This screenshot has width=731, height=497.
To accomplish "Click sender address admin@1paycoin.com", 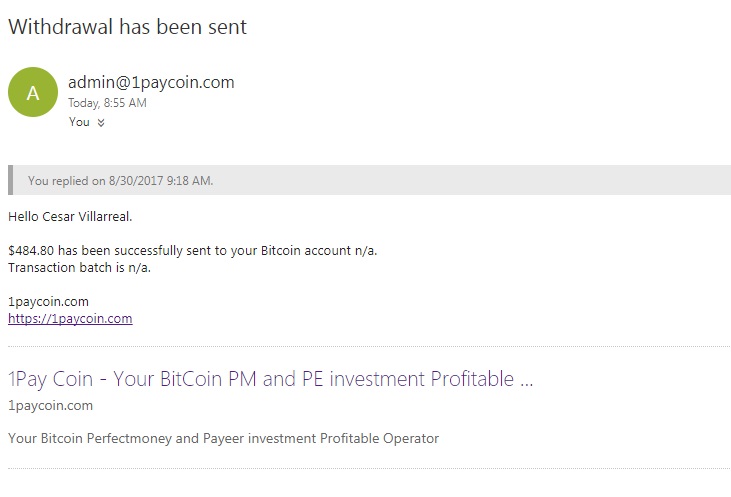I will 151,82.
